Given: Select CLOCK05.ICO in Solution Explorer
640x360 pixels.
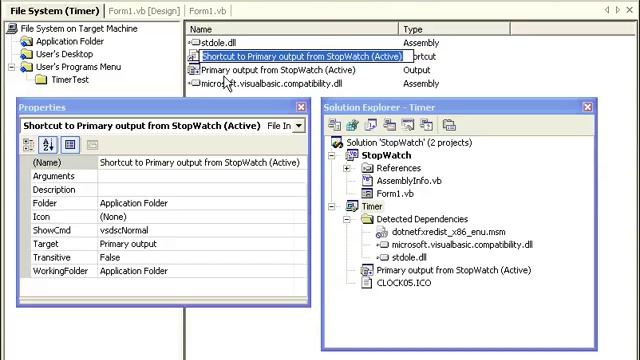Looking at the screenshot, I should pos(403,283).
